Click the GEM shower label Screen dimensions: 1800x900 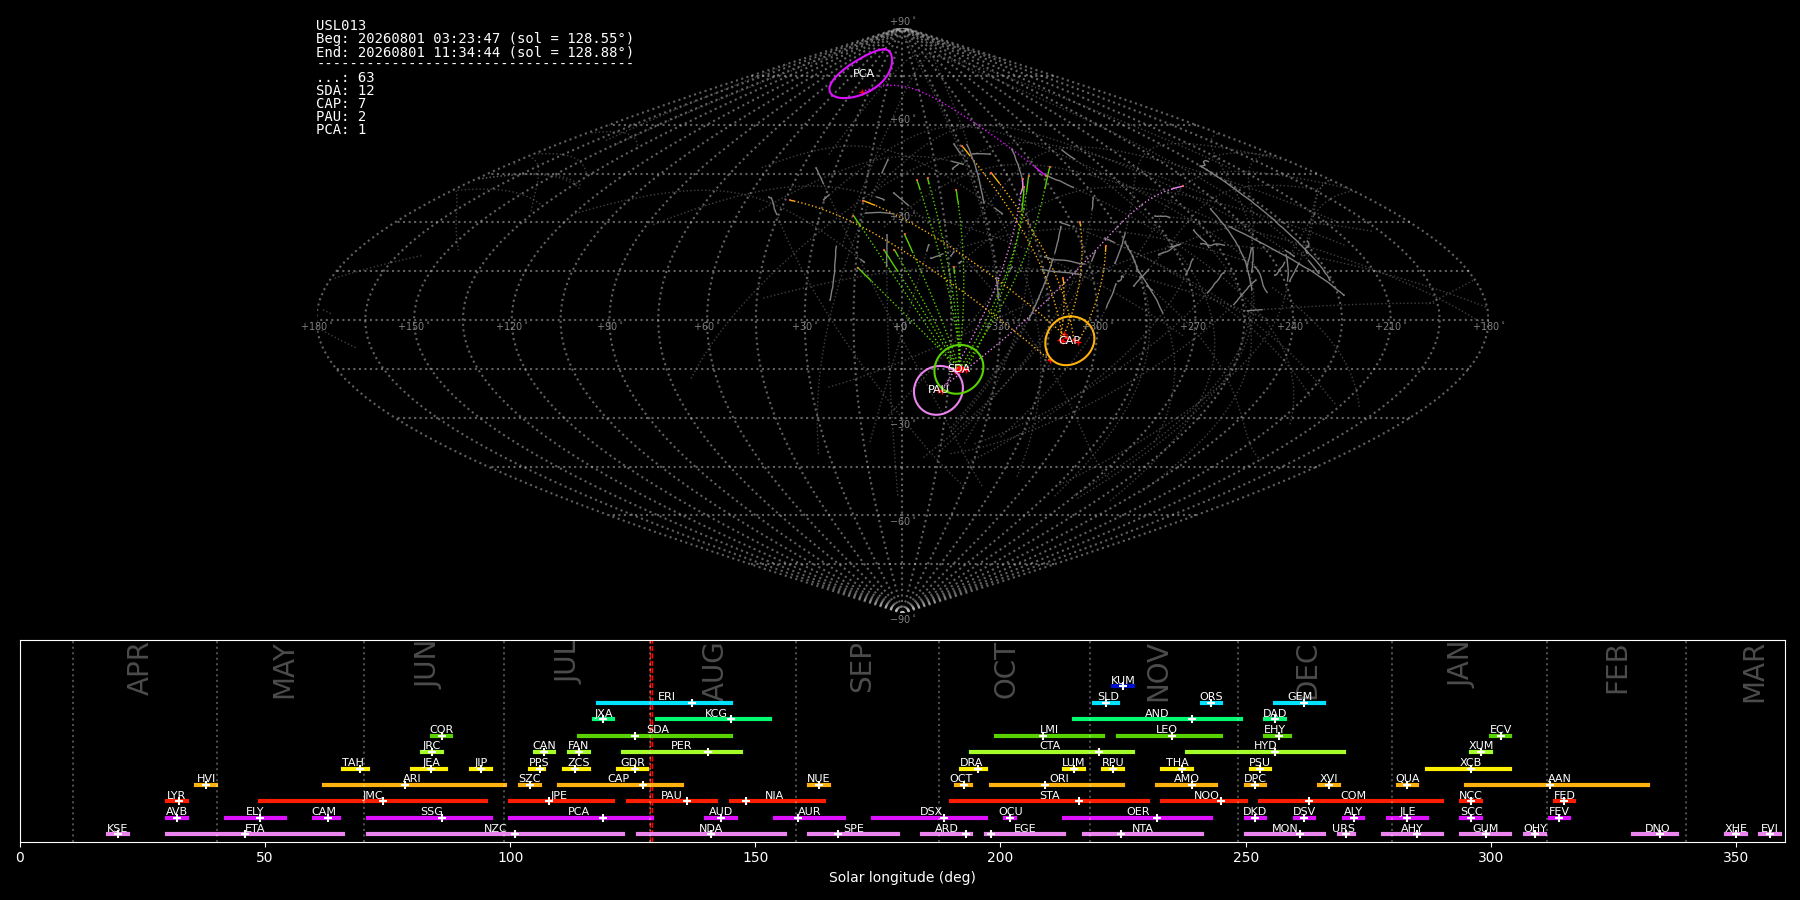(x=1299, y=697)
